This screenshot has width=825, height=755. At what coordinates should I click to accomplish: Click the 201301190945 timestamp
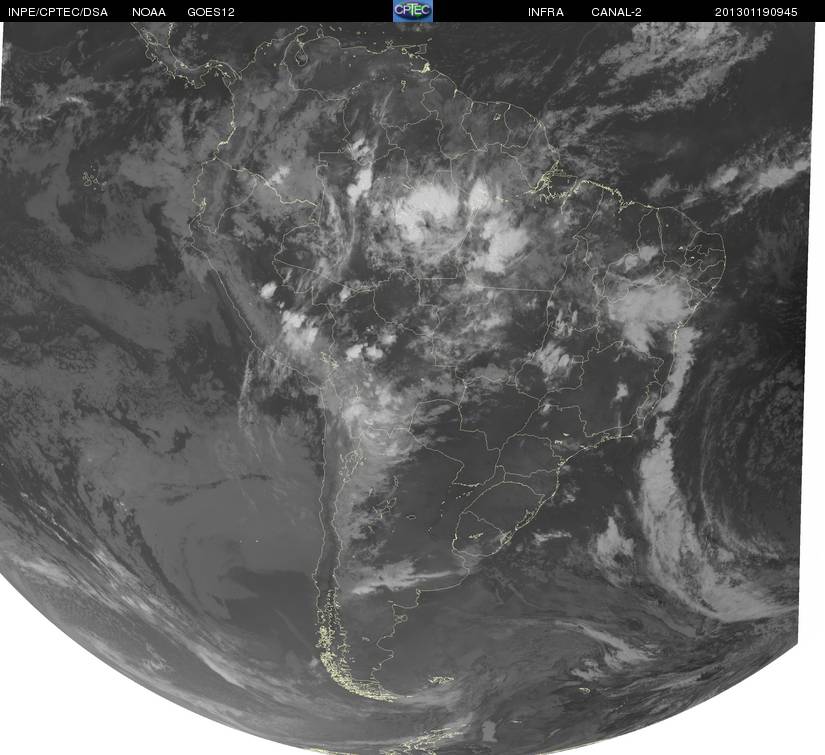756,12
